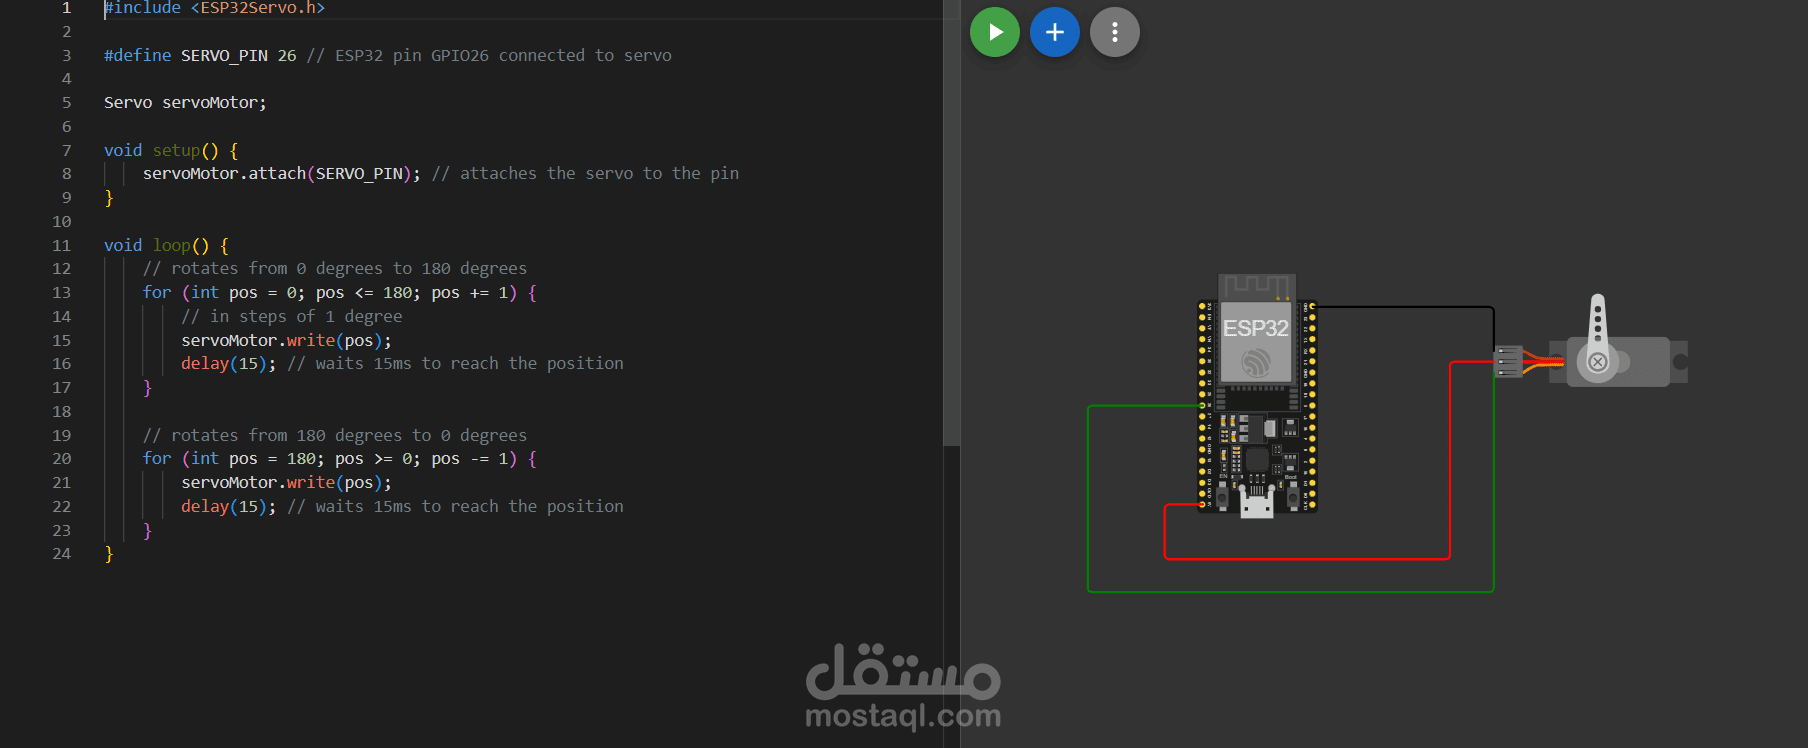Select the green signal wire
This screenshot has height=748, width=1808.
1290,591
